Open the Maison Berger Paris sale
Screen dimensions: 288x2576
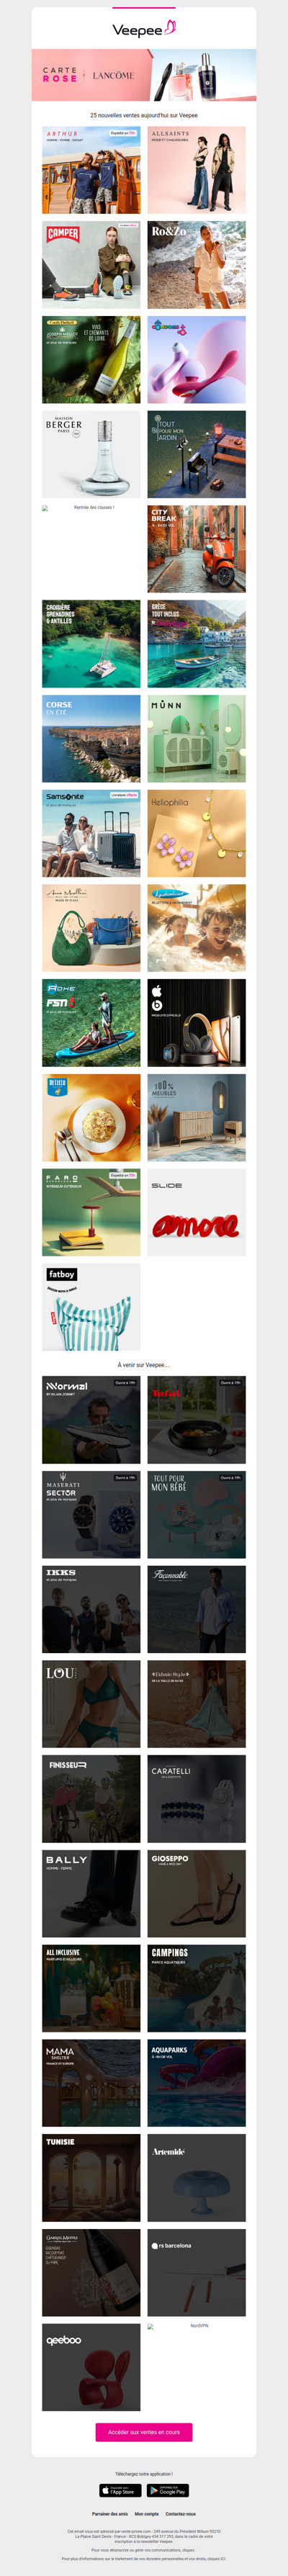click(91, 455)
